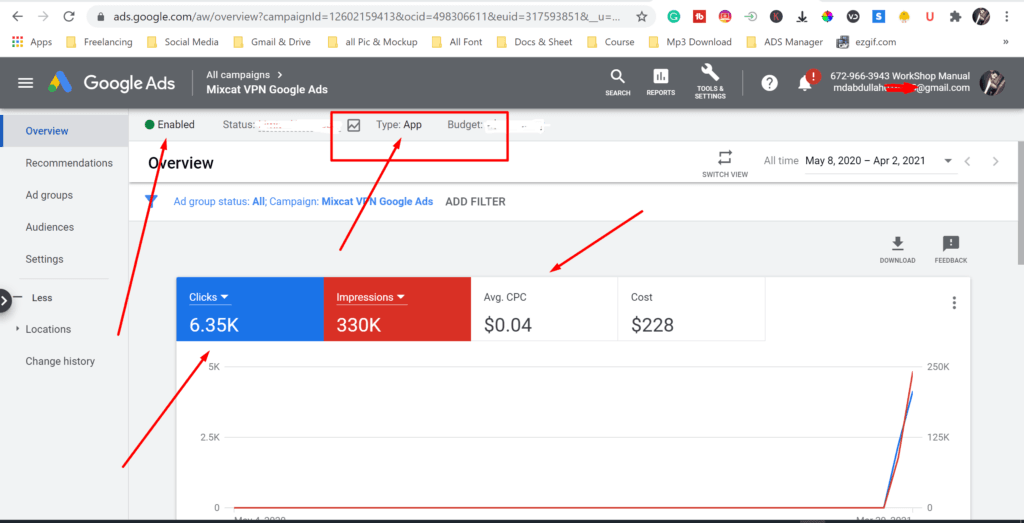Open Ad groups in sidebar
The height and width of the screenshot is (523, 1024).
49,195
